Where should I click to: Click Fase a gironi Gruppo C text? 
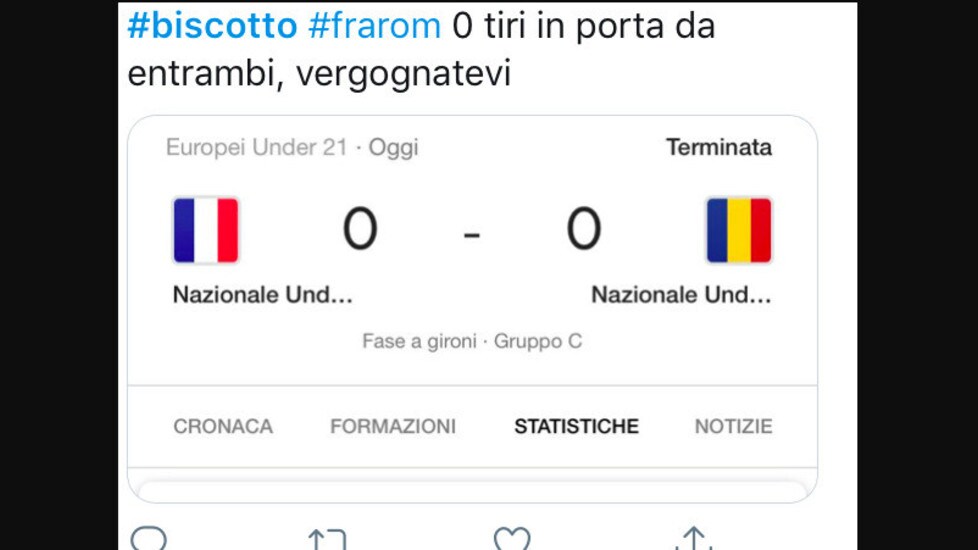coord(472,341)
